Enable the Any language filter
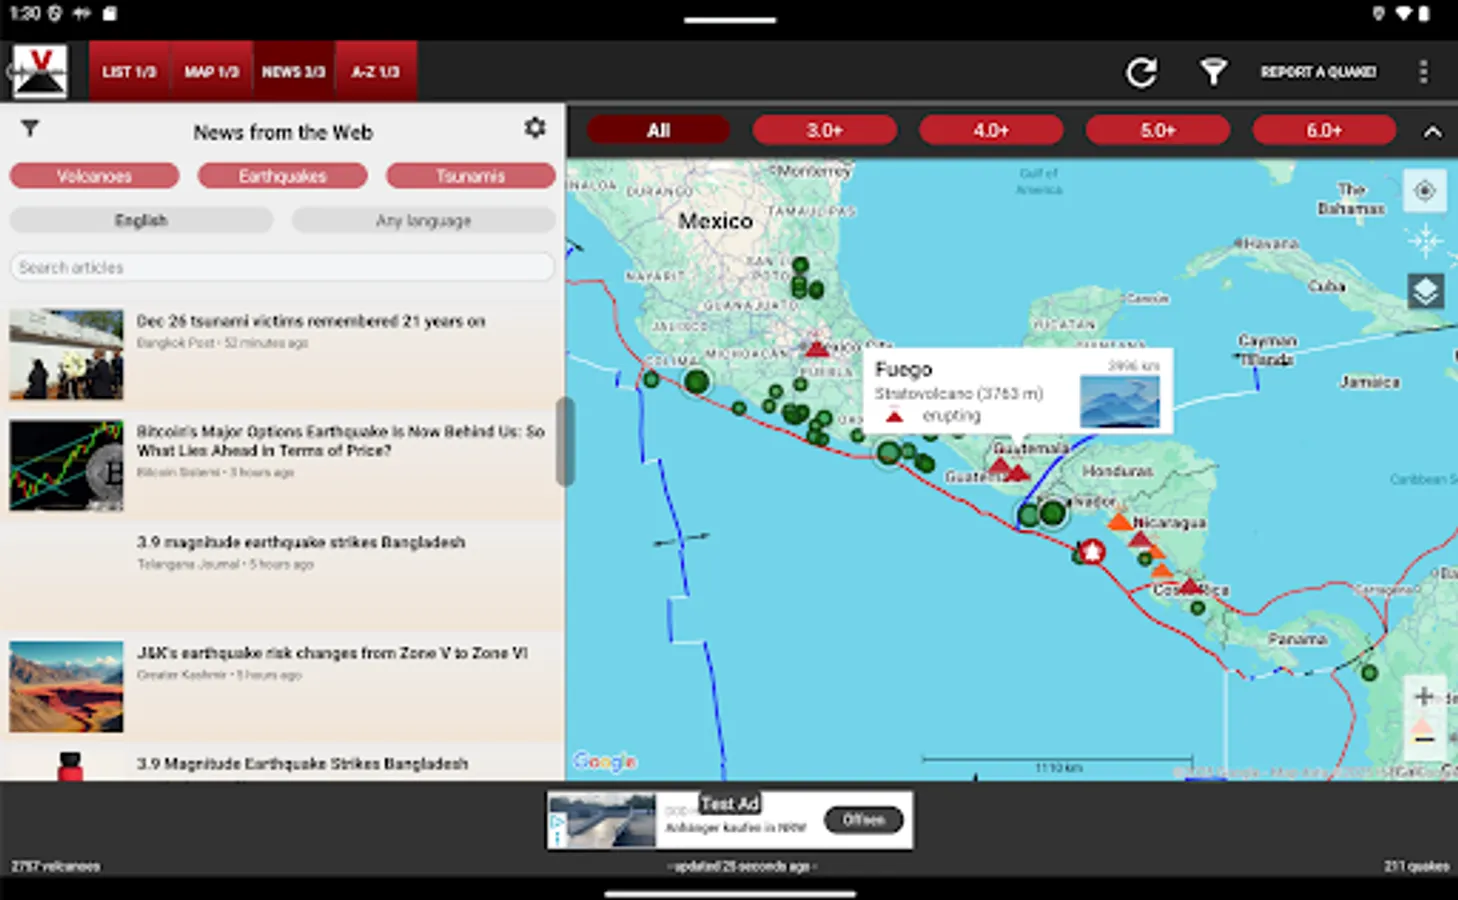This screenshot has width=1458, height=900. pos(423,220)
